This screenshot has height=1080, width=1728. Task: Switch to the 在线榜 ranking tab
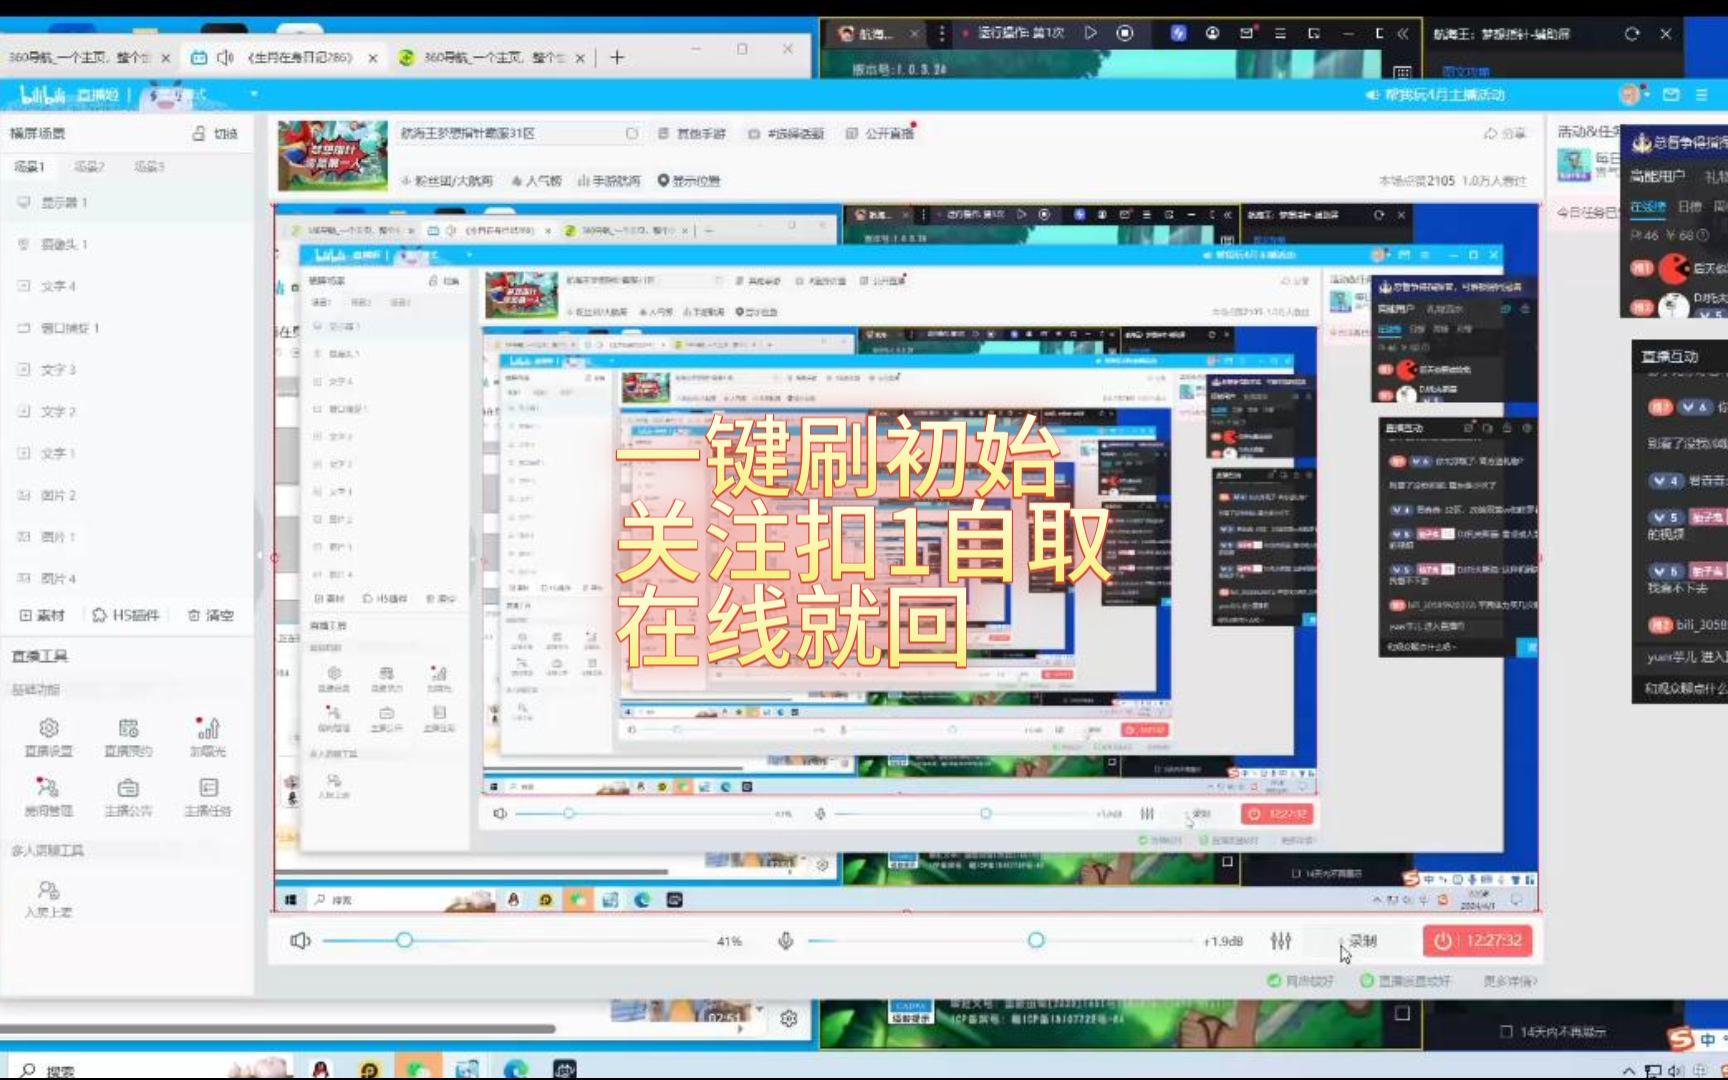[1648, 206]
